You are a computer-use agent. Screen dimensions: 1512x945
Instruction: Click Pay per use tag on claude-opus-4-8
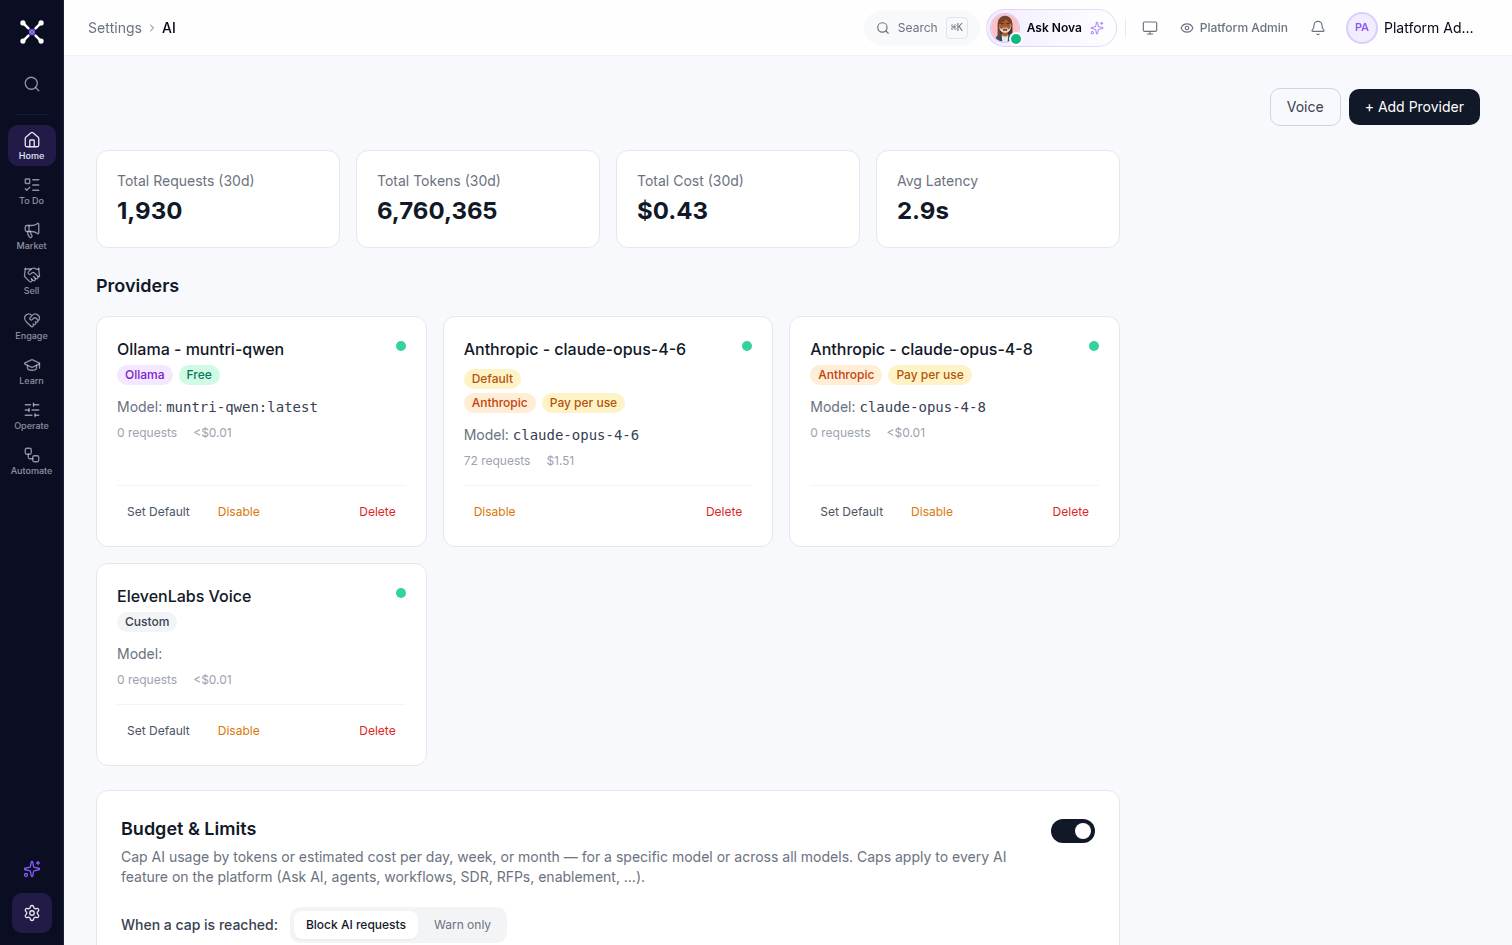930,375
